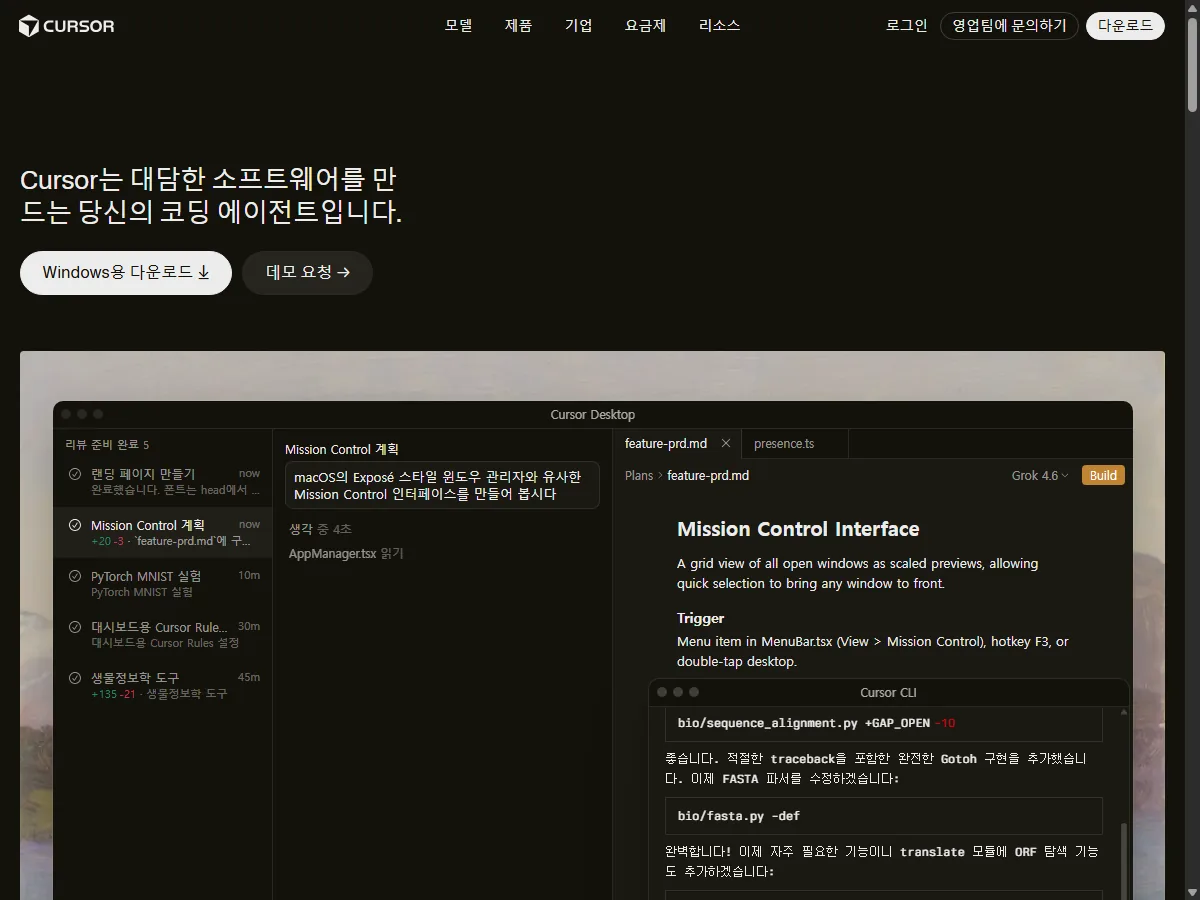The height and width of the screenshot is (900, 1200).
Task: Click the Cursor는 대담한 소프트웨어 headline
Action: click(x=211, y=196)
